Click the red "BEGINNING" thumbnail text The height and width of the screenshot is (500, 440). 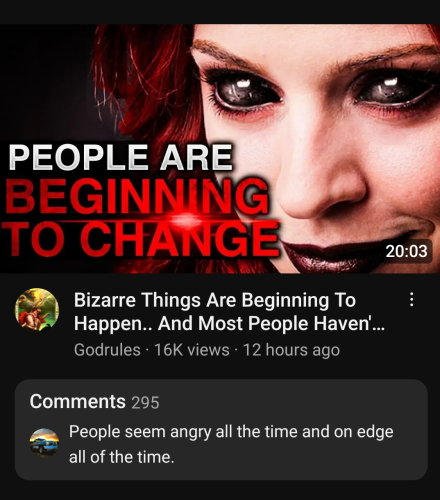tap(137, 197)
